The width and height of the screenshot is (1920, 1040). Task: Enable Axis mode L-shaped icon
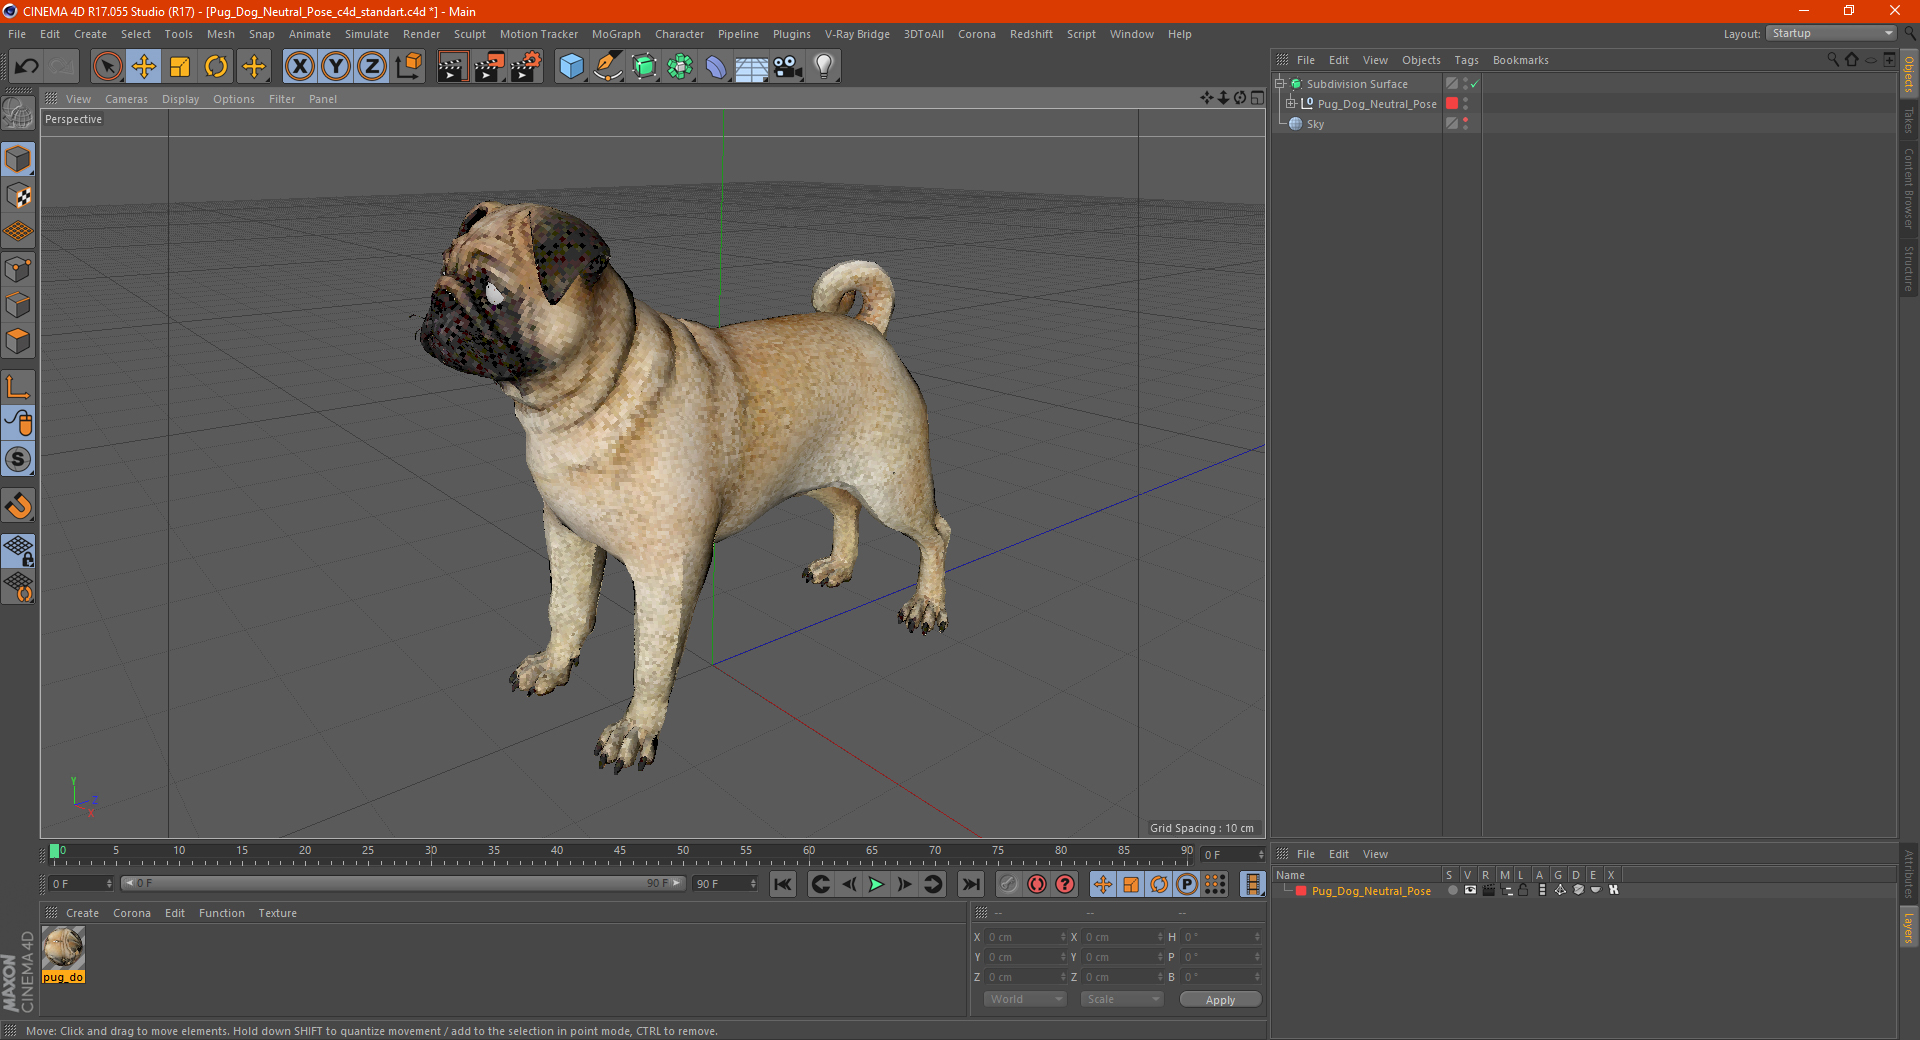coord(18,387)
